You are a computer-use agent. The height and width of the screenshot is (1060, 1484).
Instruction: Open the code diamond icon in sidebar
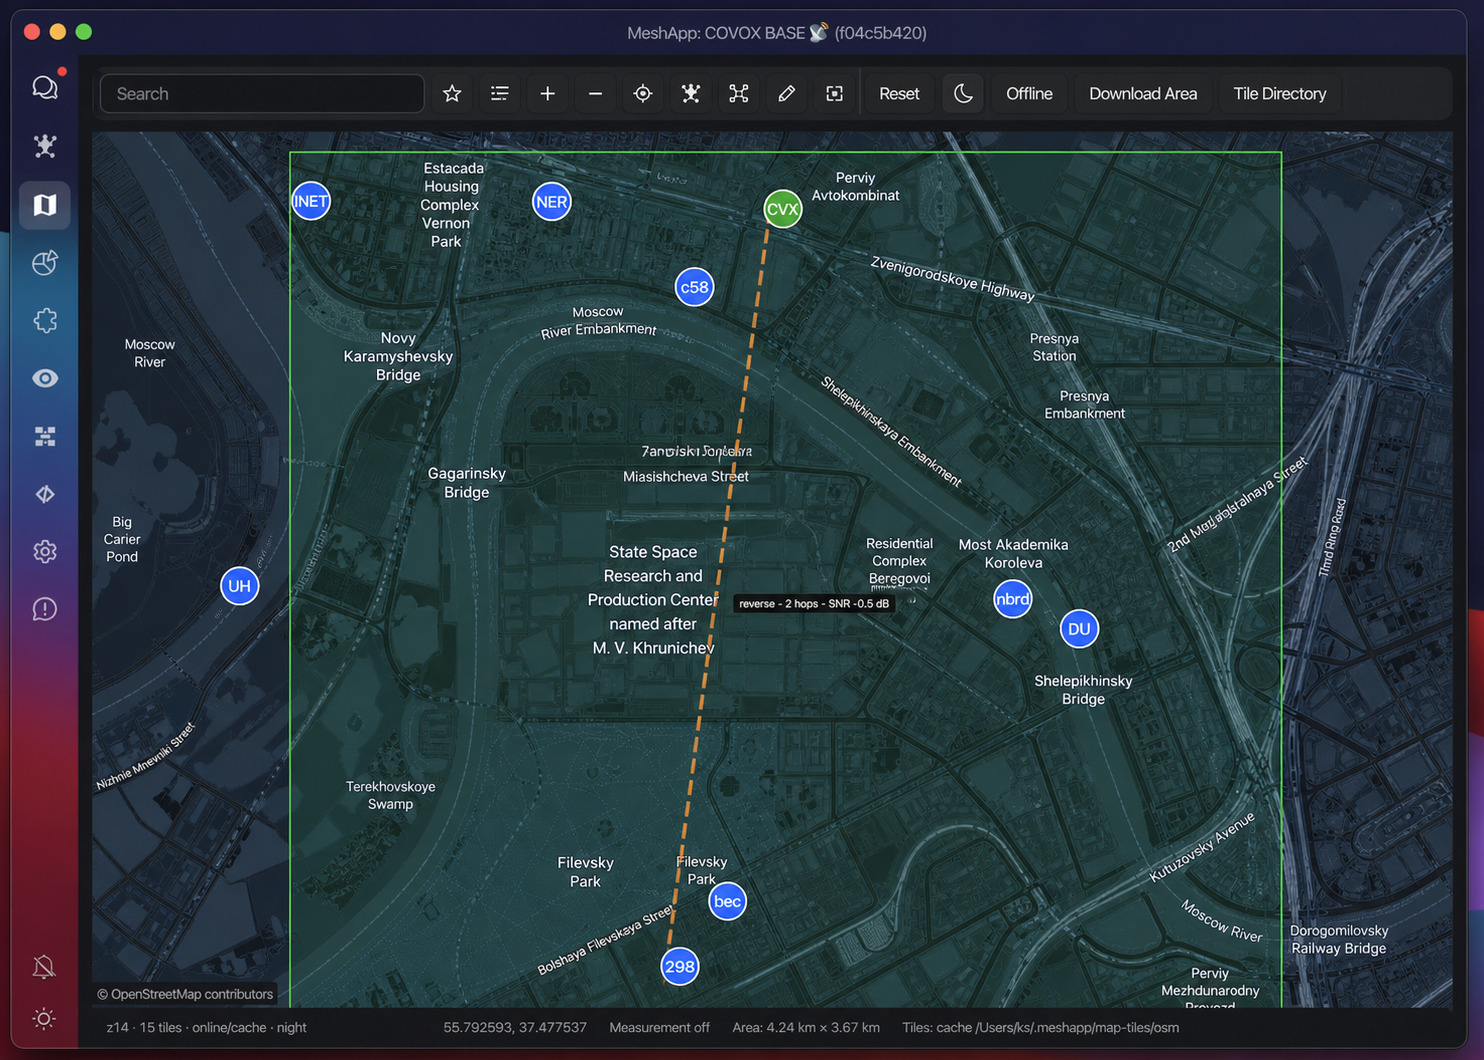tap(45, 494)
